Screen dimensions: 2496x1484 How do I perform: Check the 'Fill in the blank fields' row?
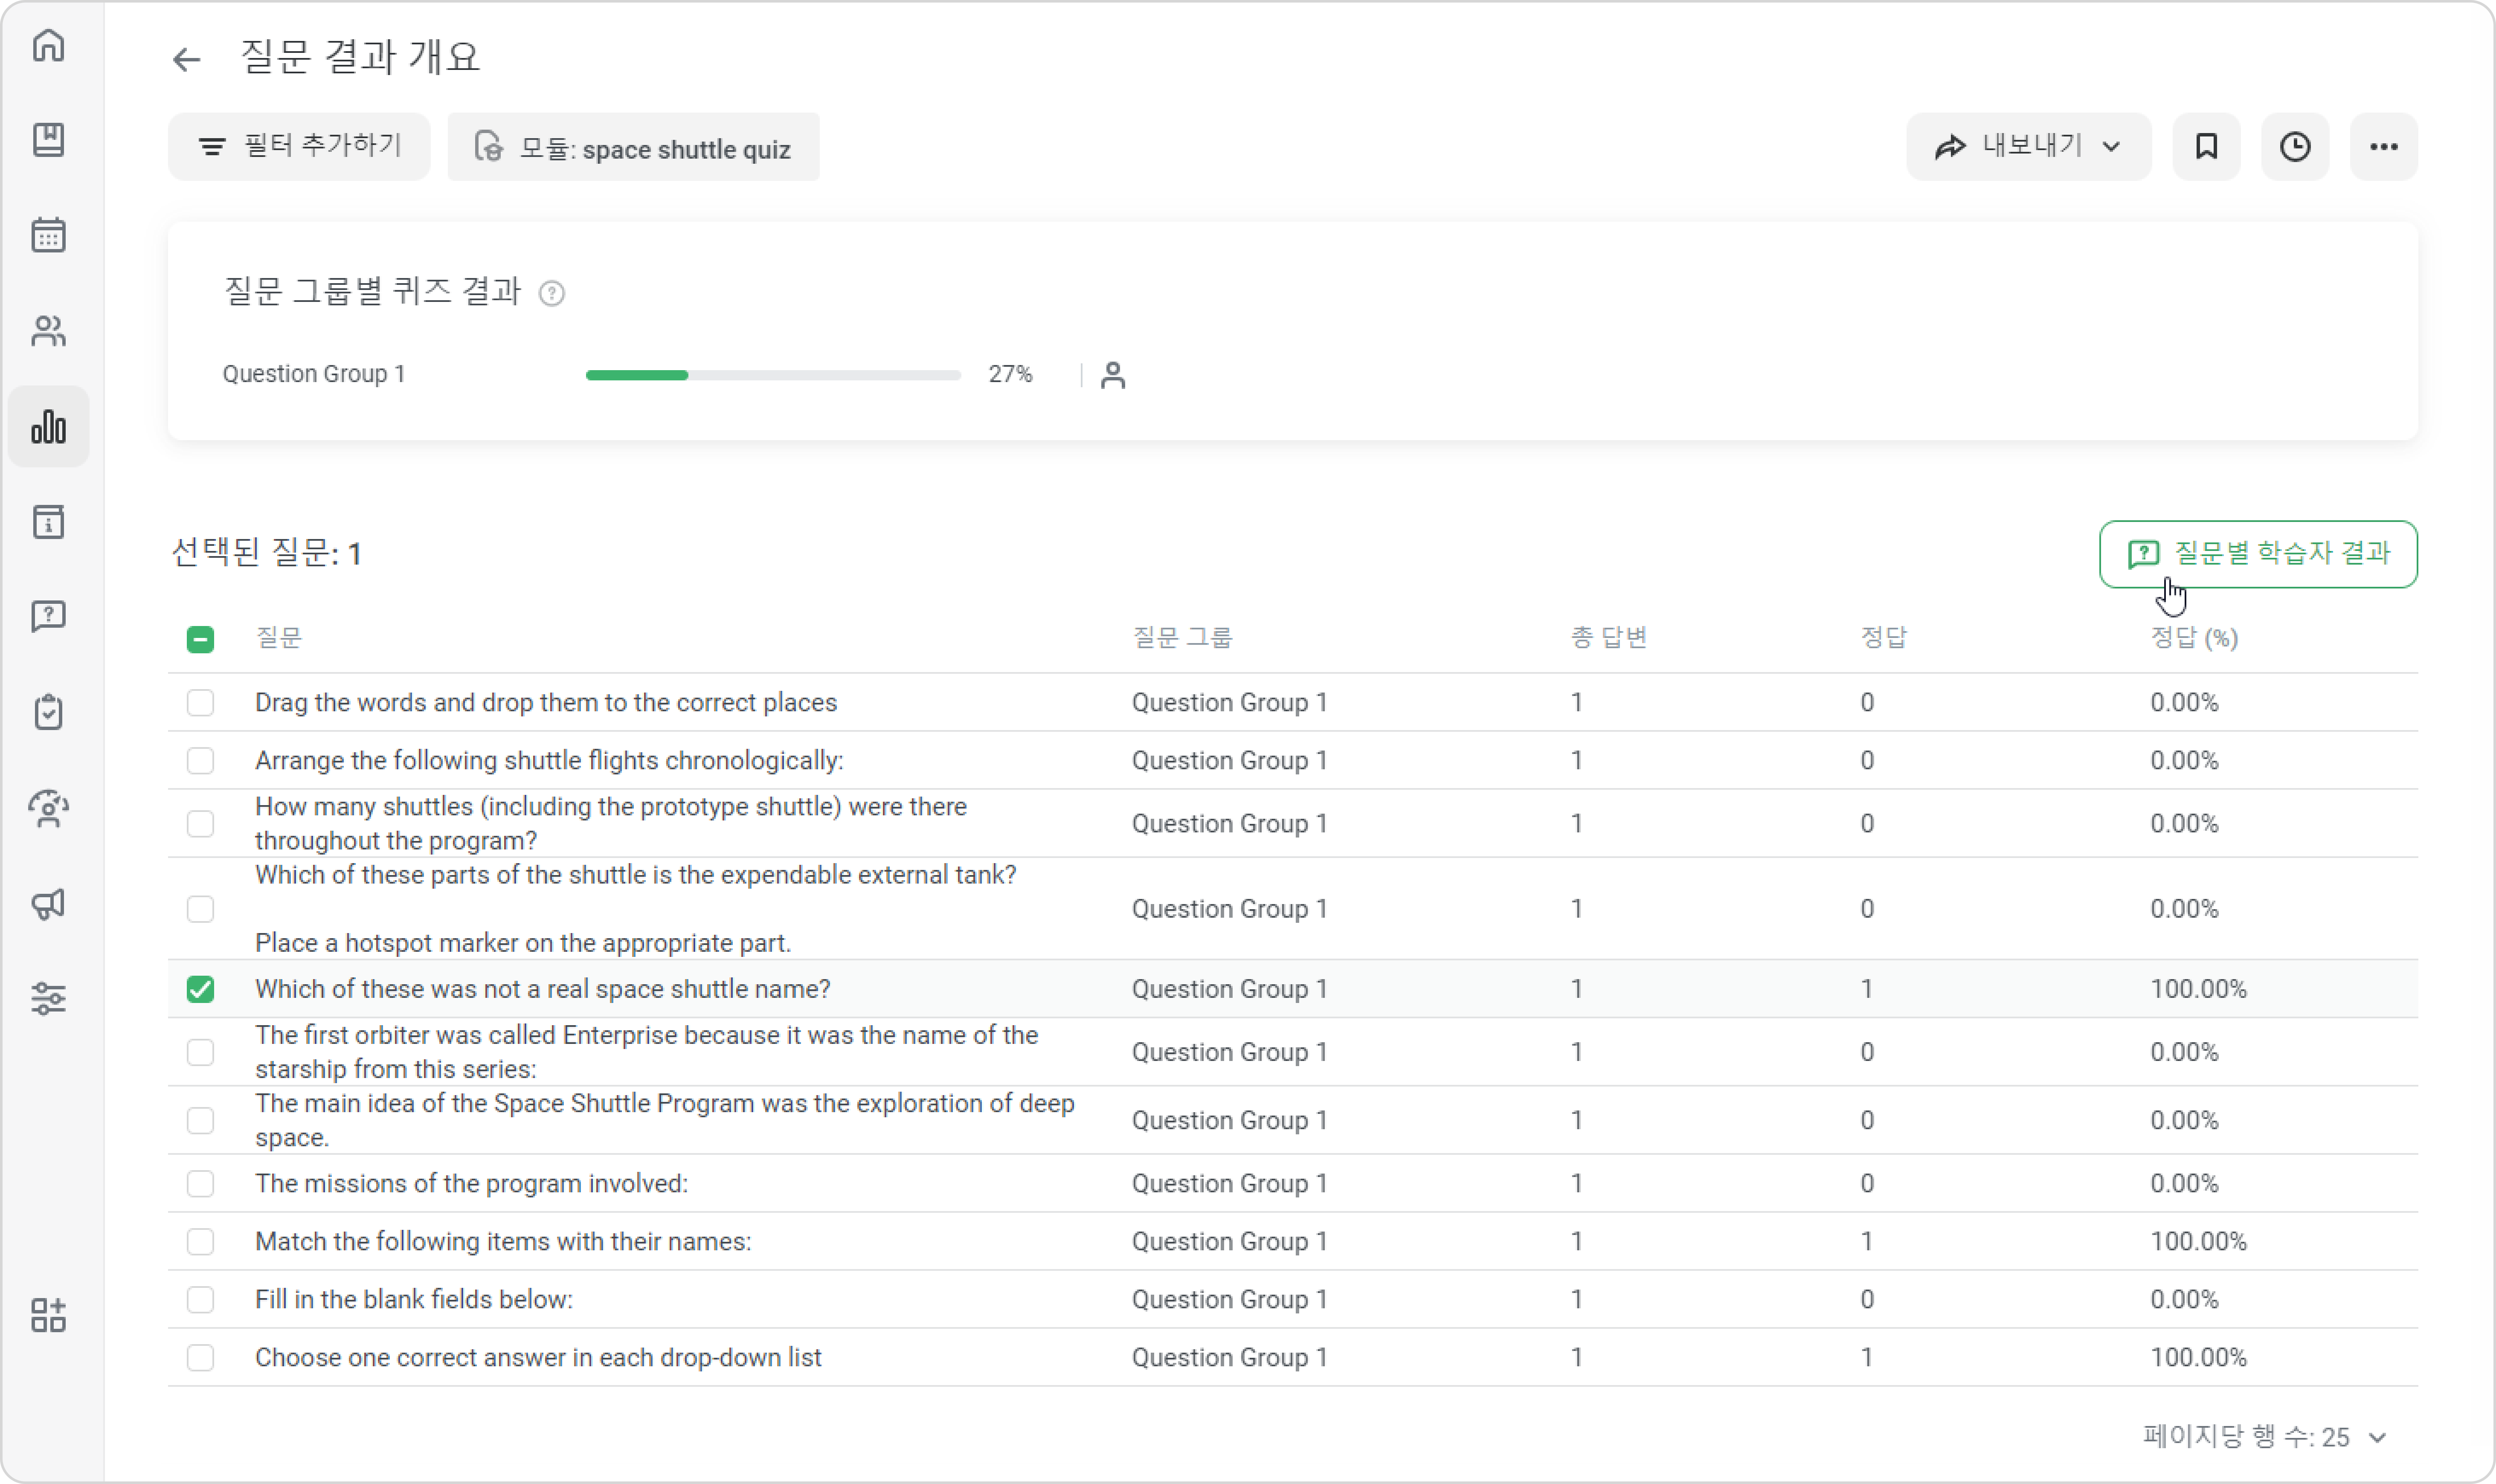coord(200,1300)
